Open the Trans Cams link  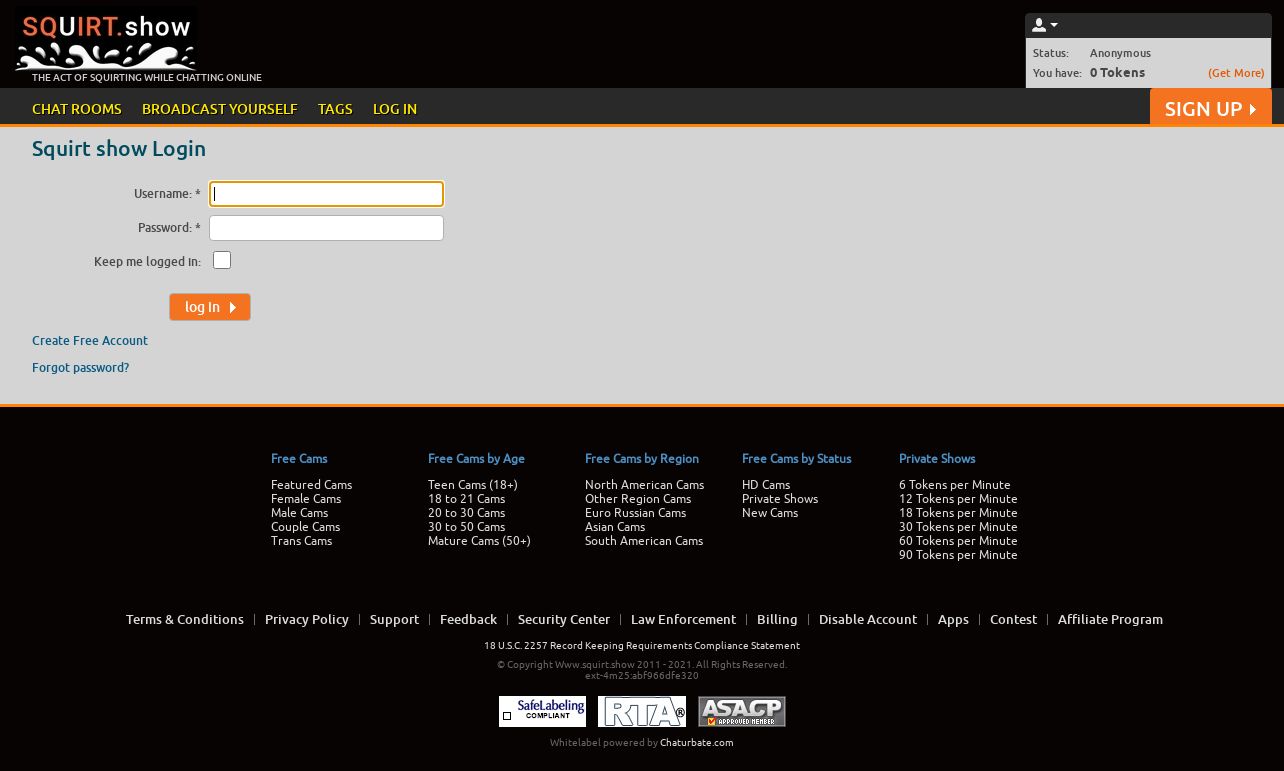[x=301, y=540]
